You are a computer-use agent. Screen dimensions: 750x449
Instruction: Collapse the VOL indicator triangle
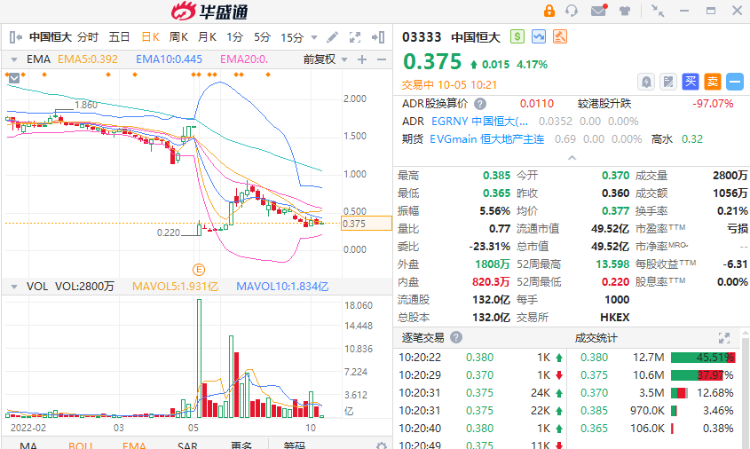click(14, 286)
